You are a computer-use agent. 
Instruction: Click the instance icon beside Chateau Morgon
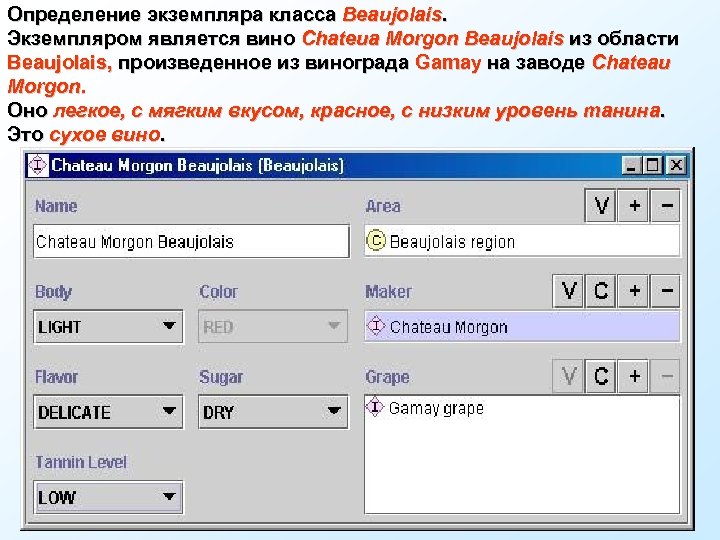[x=376, y=326]
